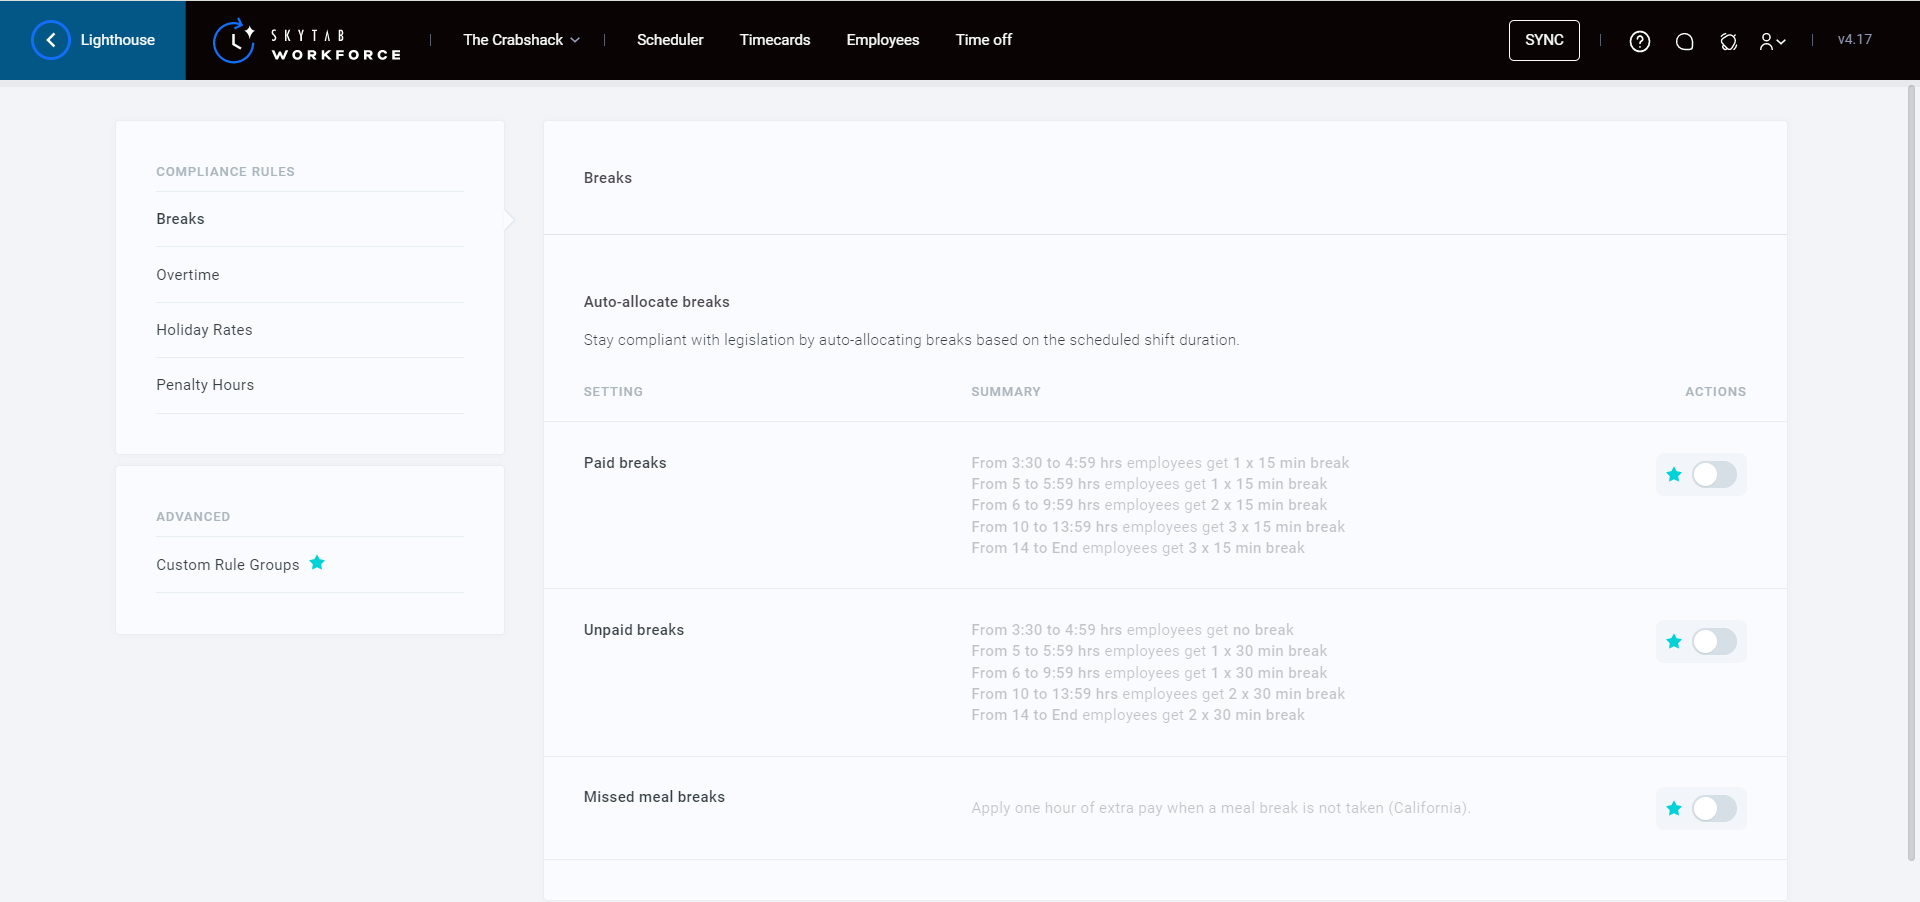Viewport: 1920px width, 902px height.
Task: Select Overtime in compliance rules
Action: tap(188, 275)
